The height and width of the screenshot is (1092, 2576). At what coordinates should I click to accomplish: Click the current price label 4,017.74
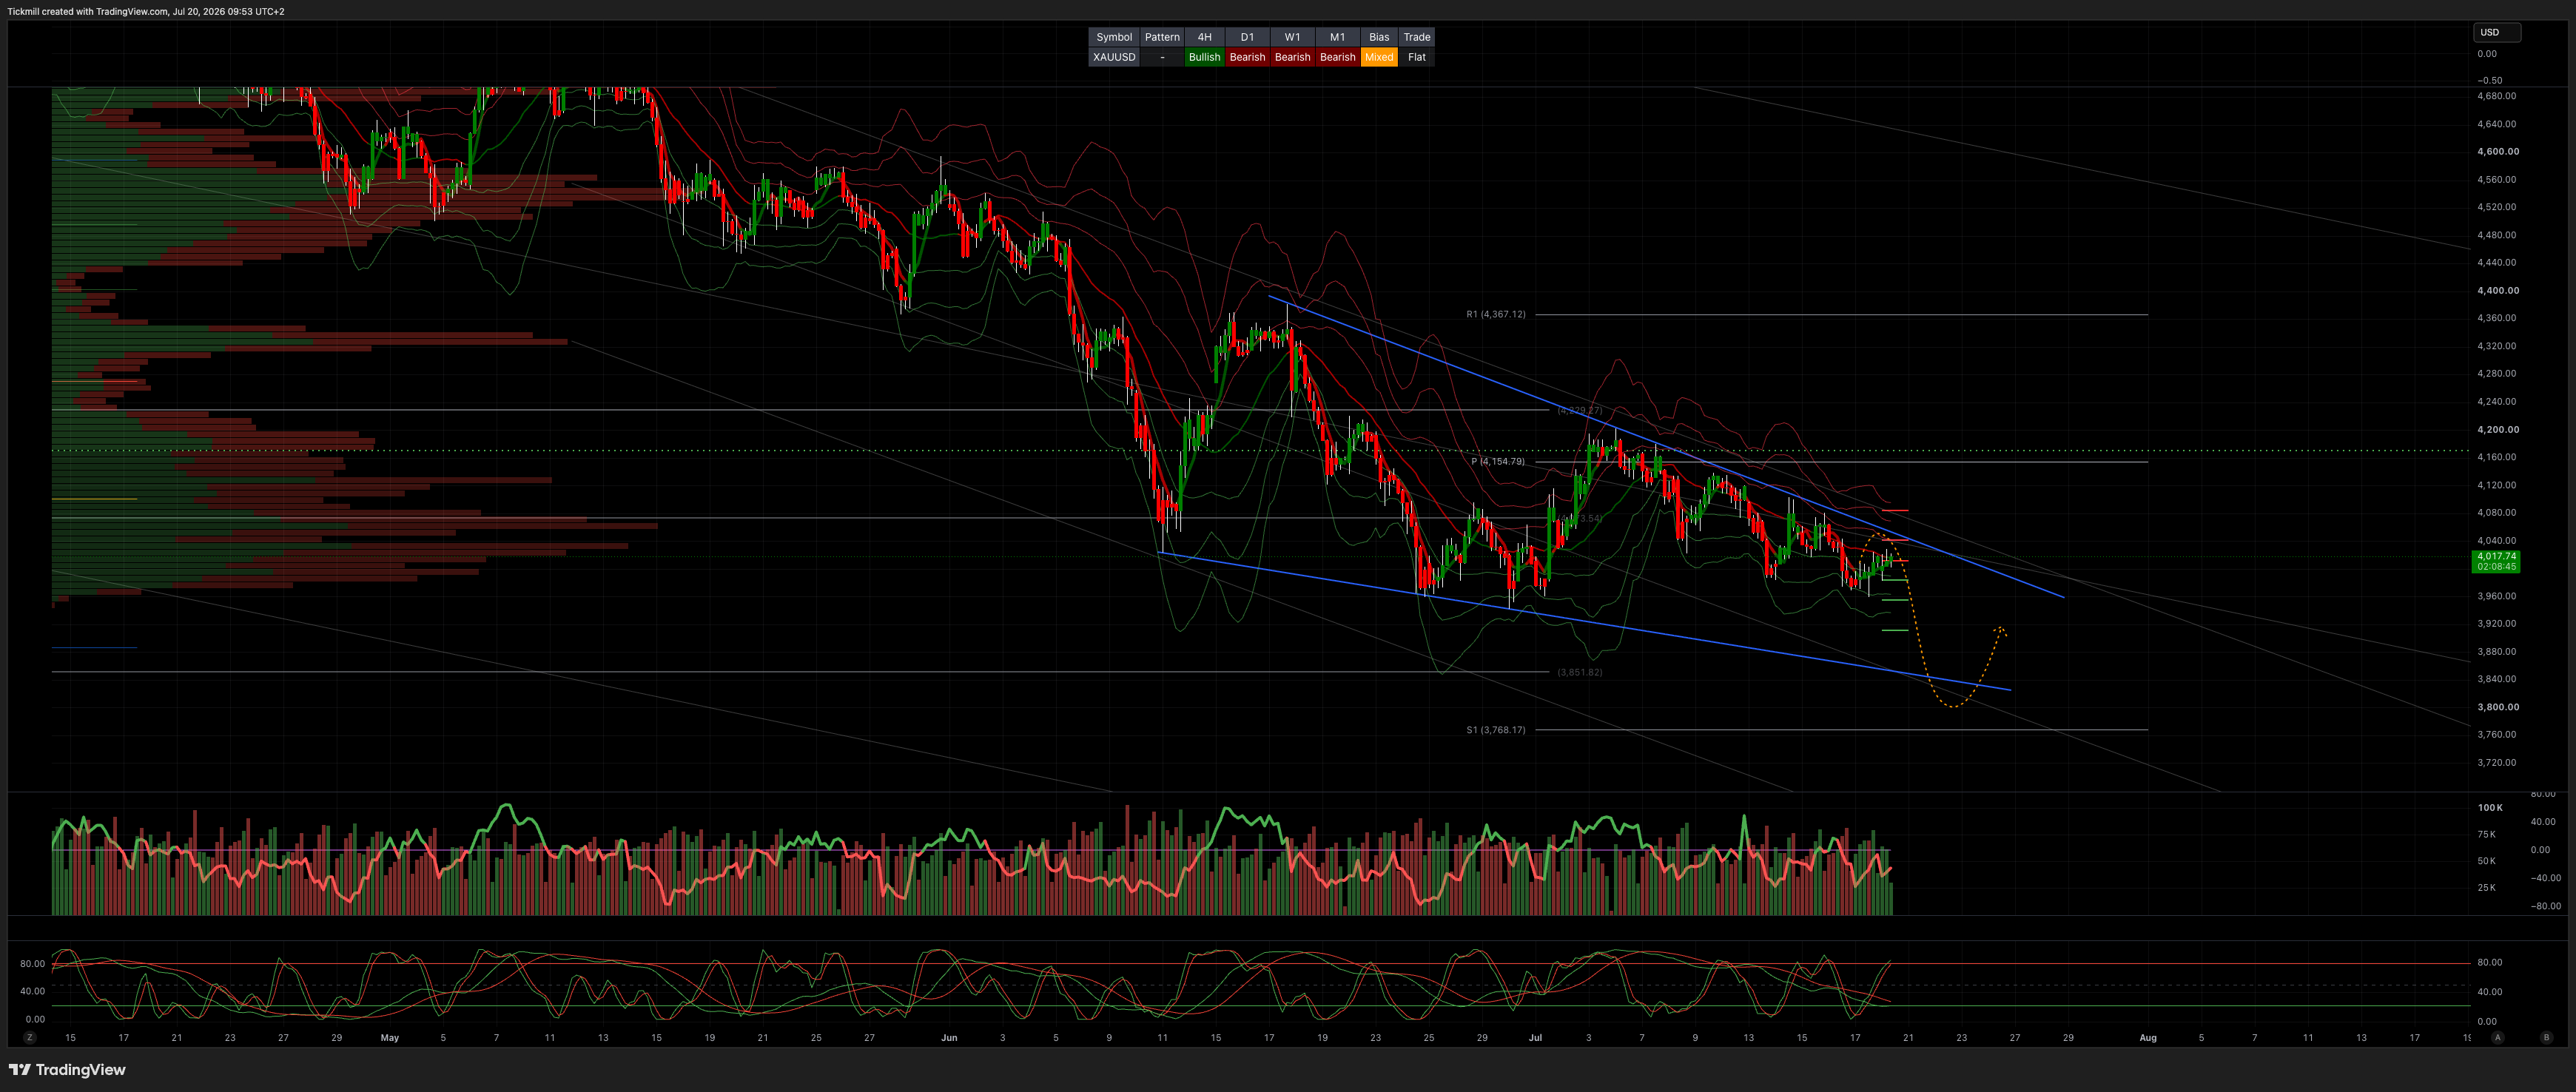pos(2496,556)
